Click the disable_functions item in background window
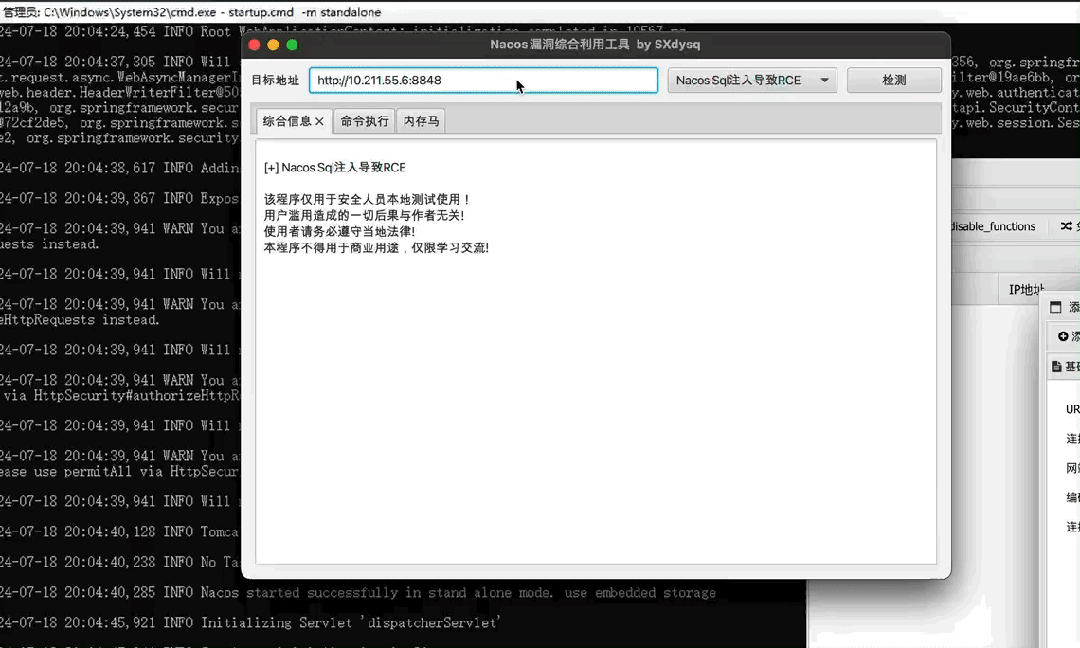 point(993,227)
